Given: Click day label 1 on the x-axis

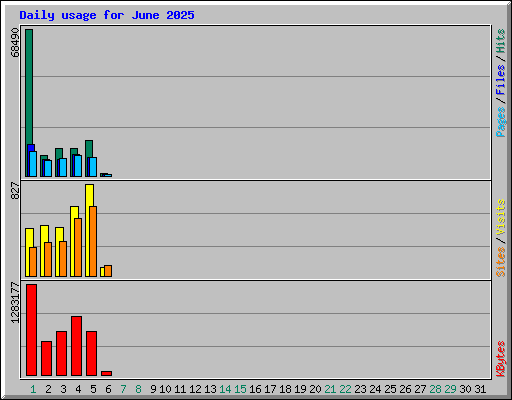Looking at the screenshot, I should point(33,389).
